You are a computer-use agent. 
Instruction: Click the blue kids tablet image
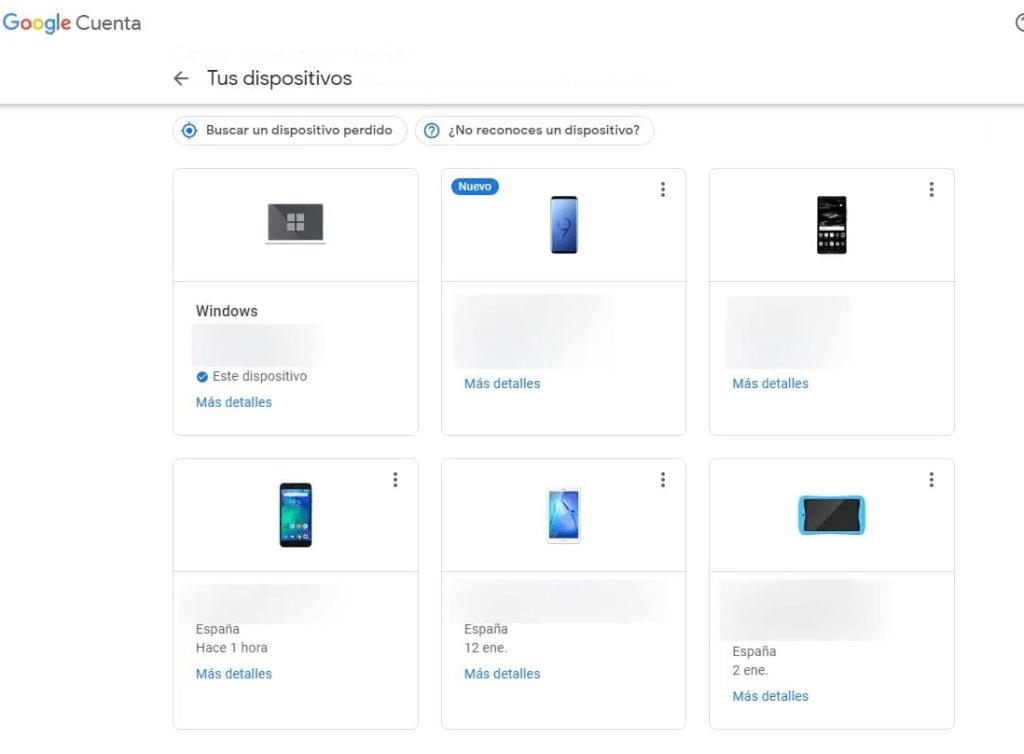click(x=831, y=515)
